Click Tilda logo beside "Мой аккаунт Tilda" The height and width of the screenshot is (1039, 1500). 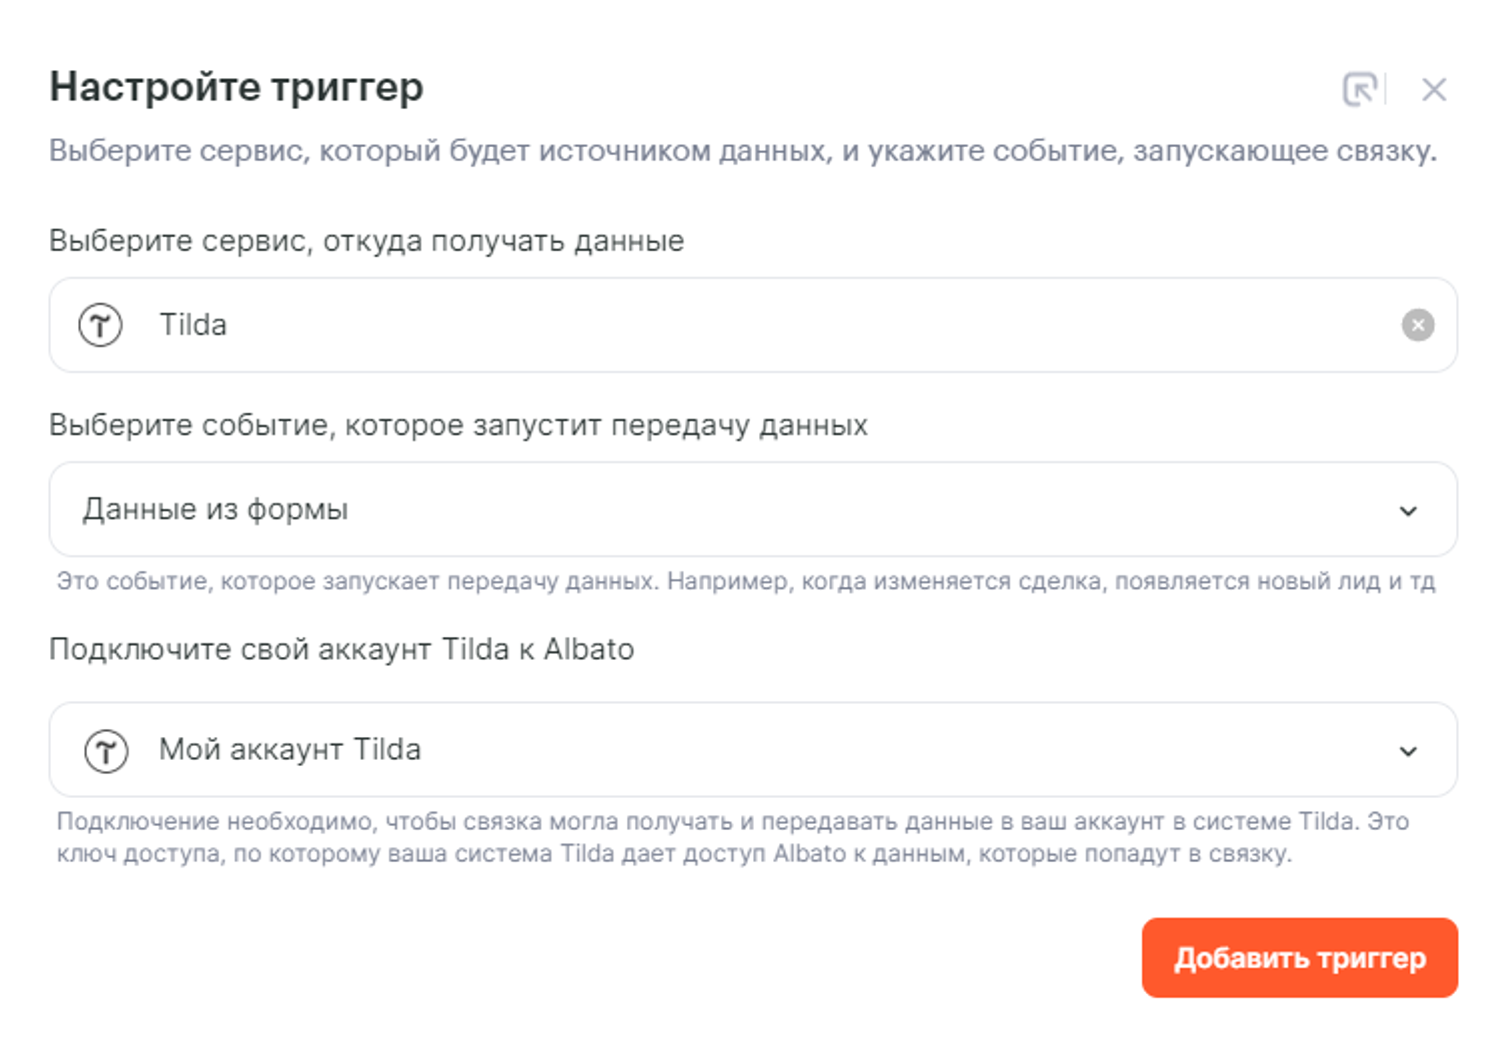[106, 750]
